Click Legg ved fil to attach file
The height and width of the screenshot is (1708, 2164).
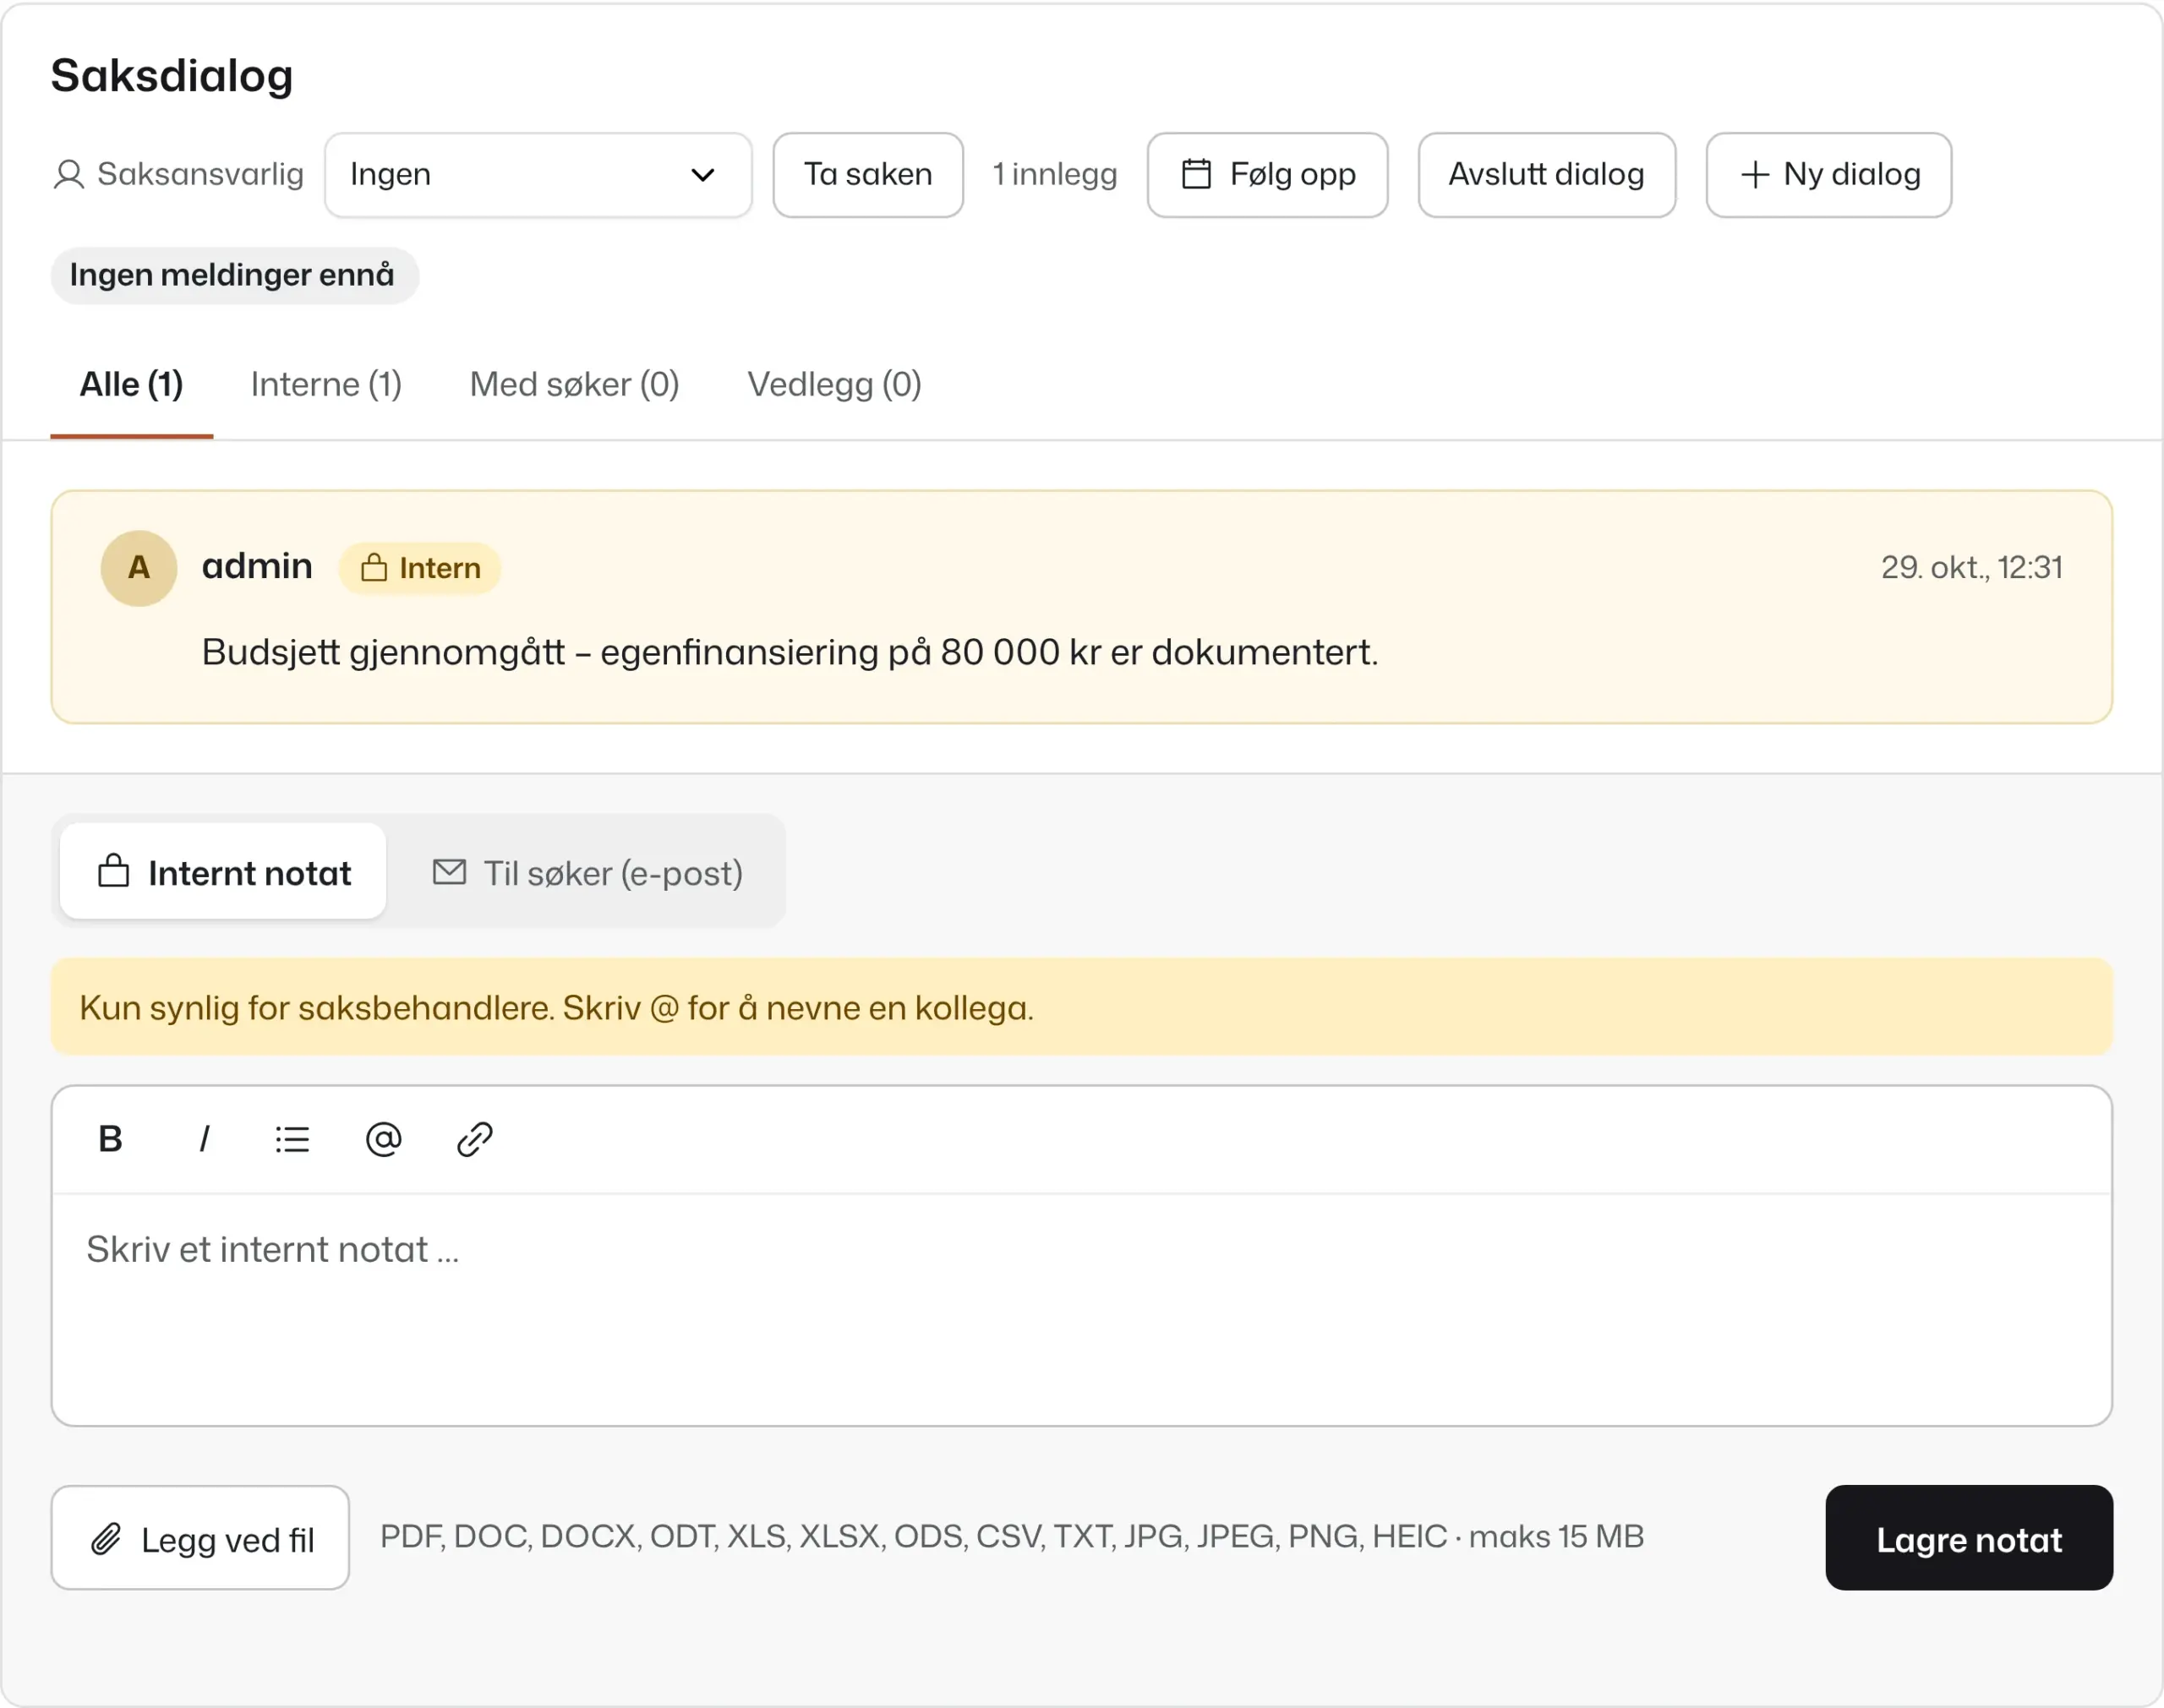[x=200, y=1538]
